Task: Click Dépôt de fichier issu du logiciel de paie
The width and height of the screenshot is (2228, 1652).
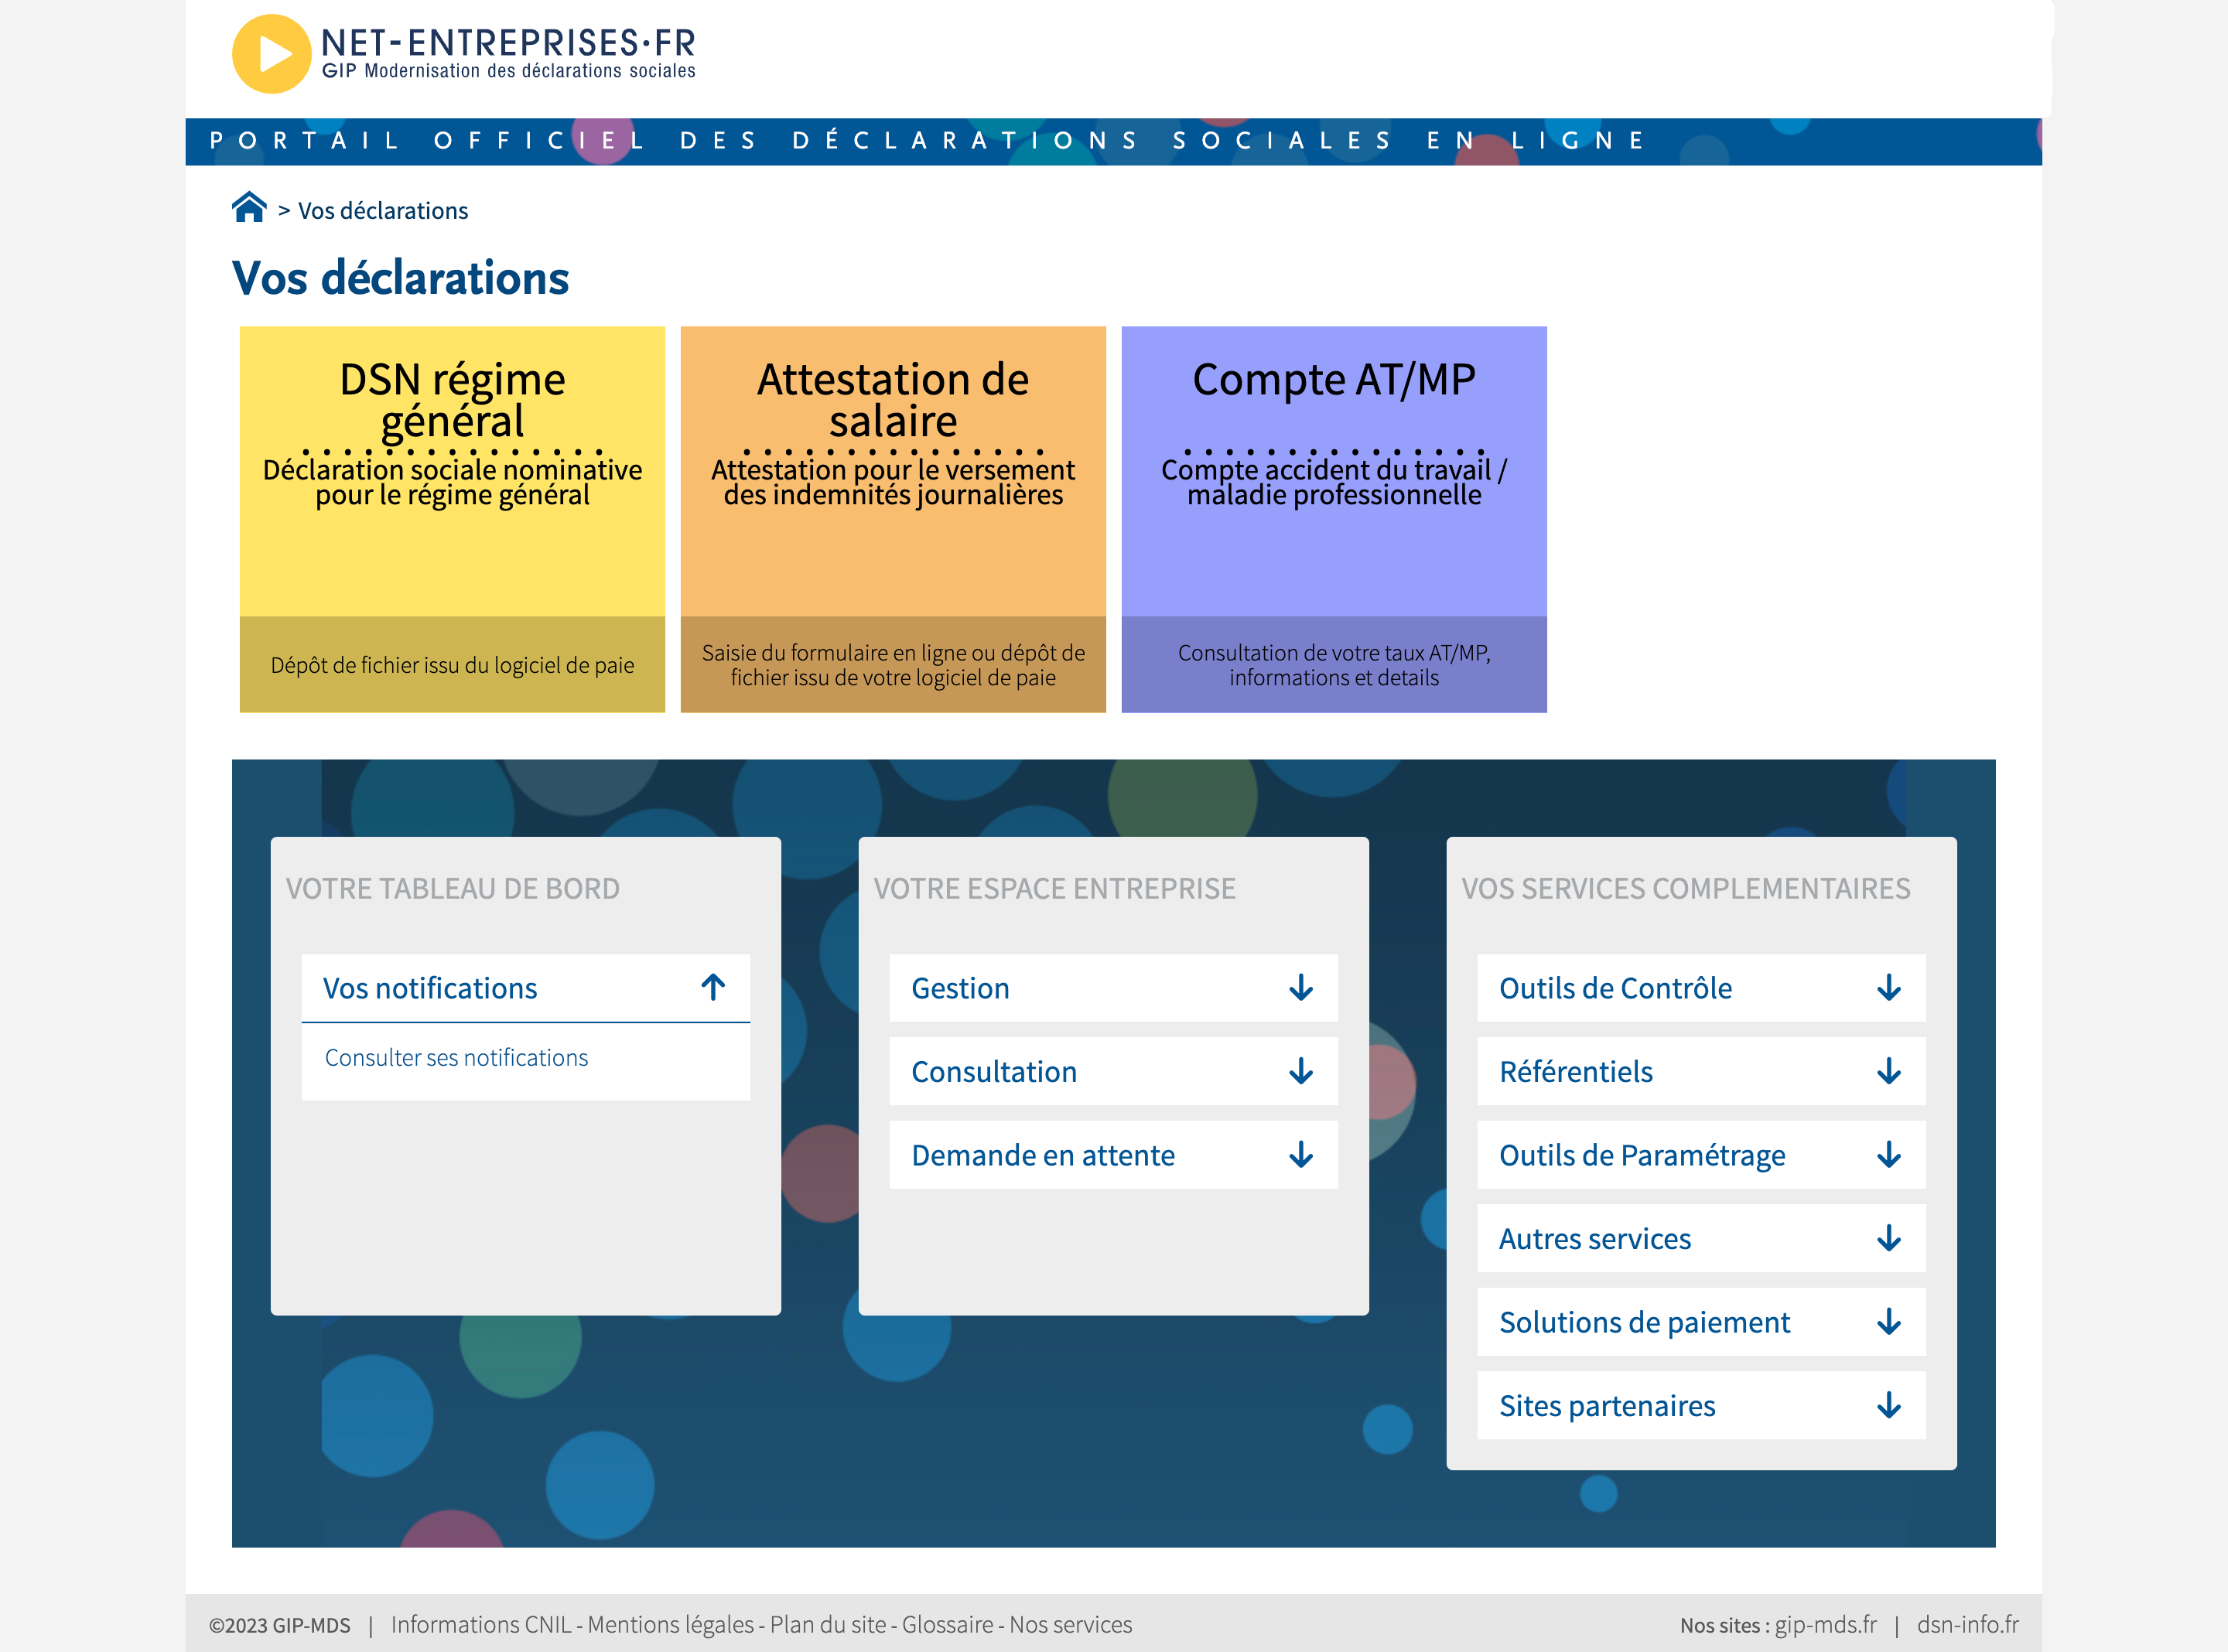Action: point(452,665)
